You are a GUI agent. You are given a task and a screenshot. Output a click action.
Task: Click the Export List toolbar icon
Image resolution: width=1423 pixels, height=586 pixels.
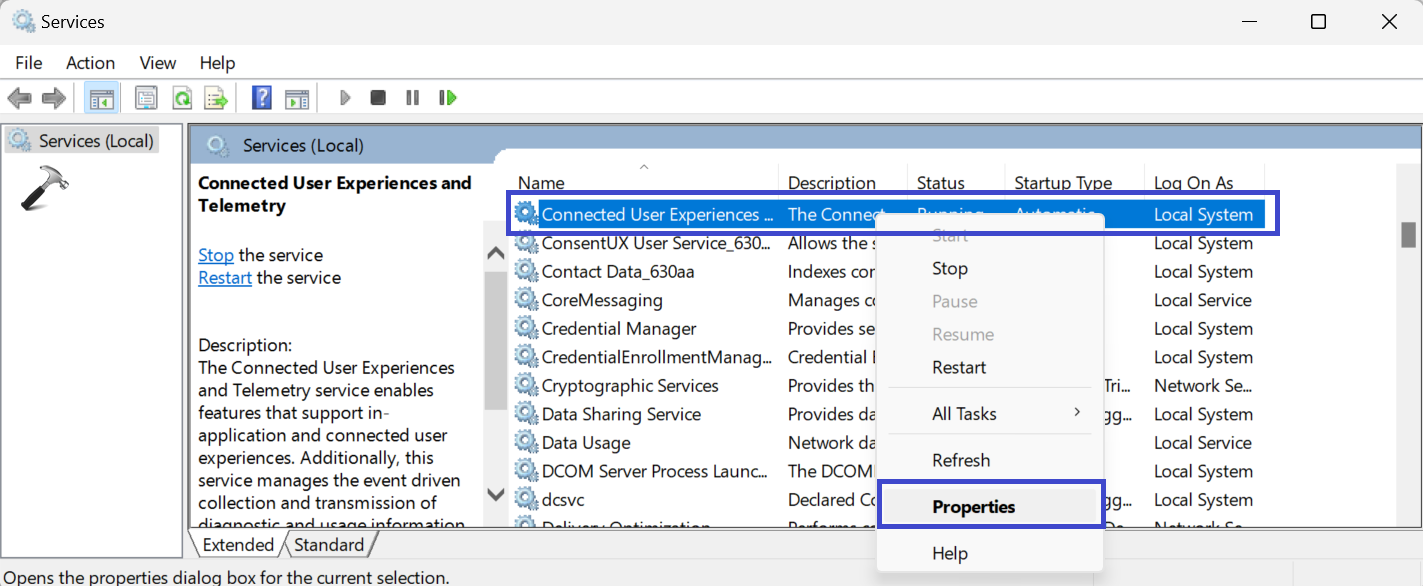point(215,98)
